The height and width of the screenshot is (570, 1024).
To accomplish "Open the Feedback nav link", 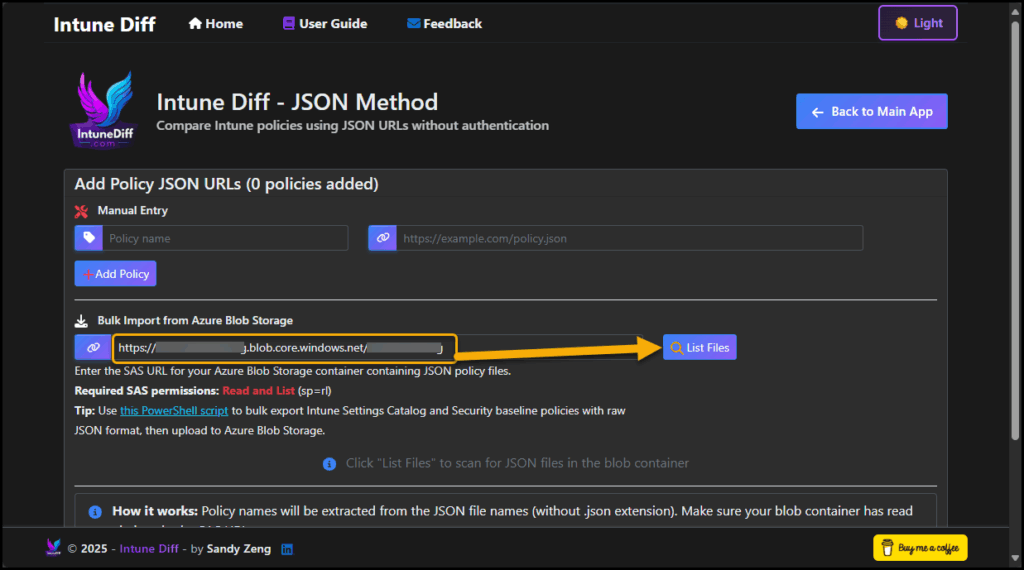I will coord(444,24).
